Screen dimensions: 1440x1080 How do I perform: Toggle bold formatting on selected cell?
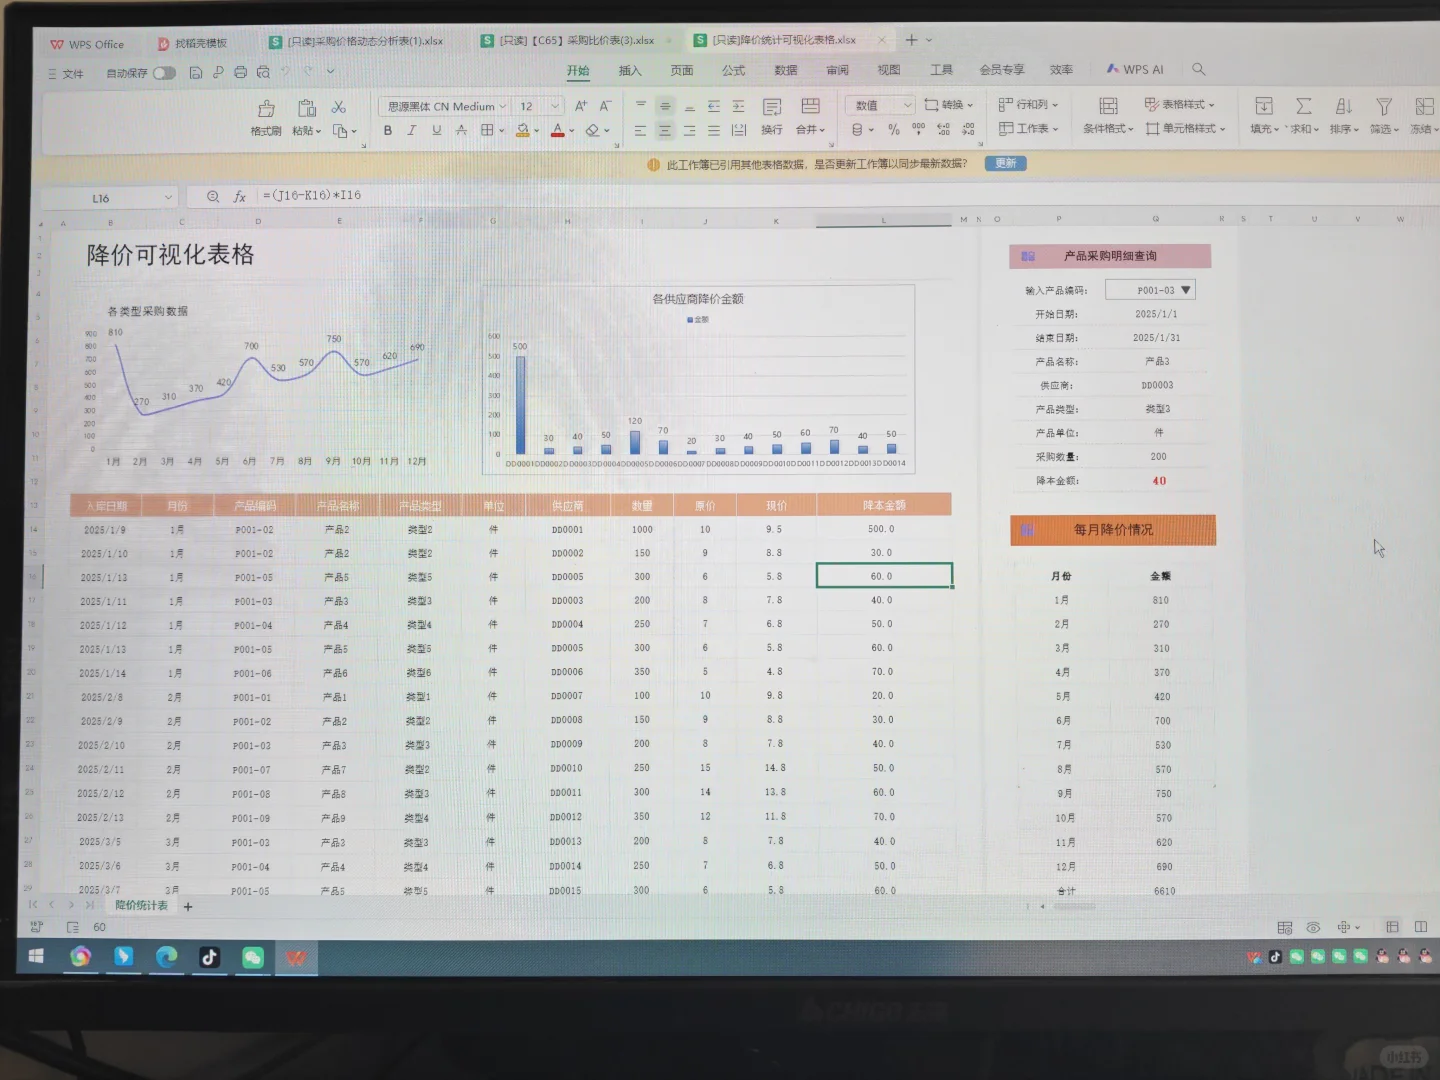[x=387, y=130]
